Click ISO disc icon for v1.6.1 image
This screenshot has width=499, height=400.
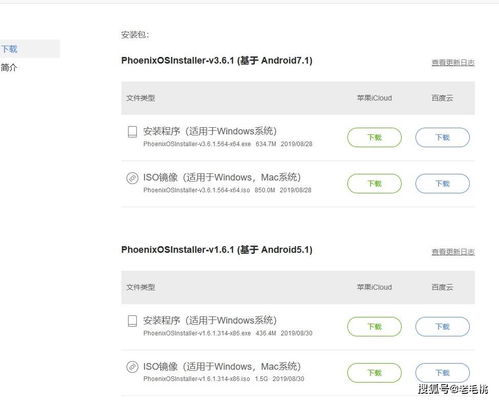[x=132, y=367]
